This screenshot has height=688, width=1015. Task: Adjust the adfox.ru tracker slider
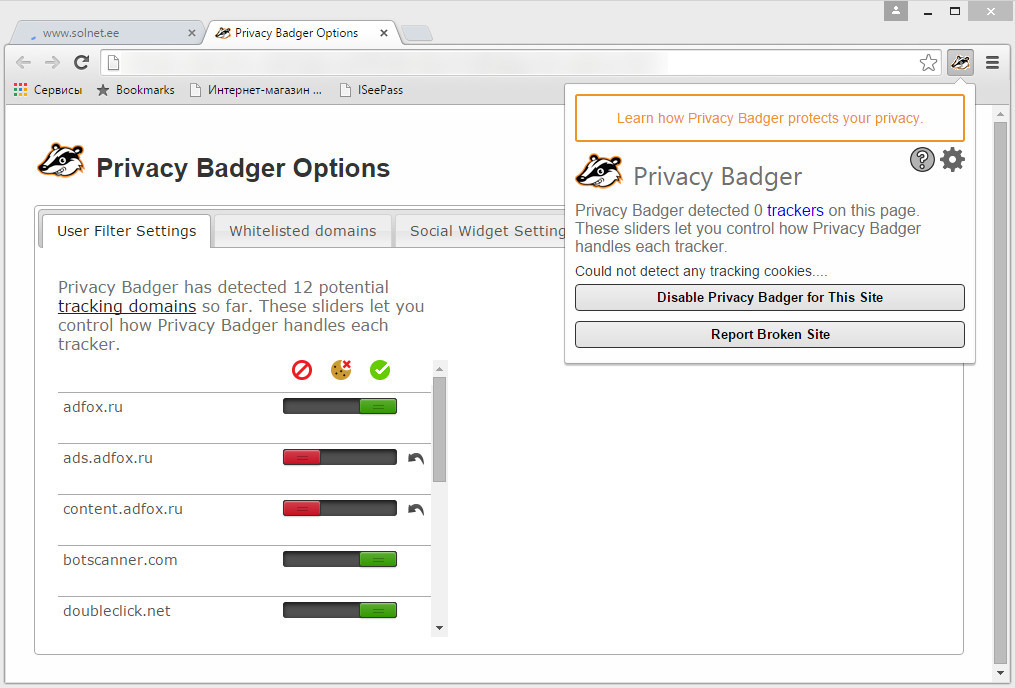(x=340, y=406)
